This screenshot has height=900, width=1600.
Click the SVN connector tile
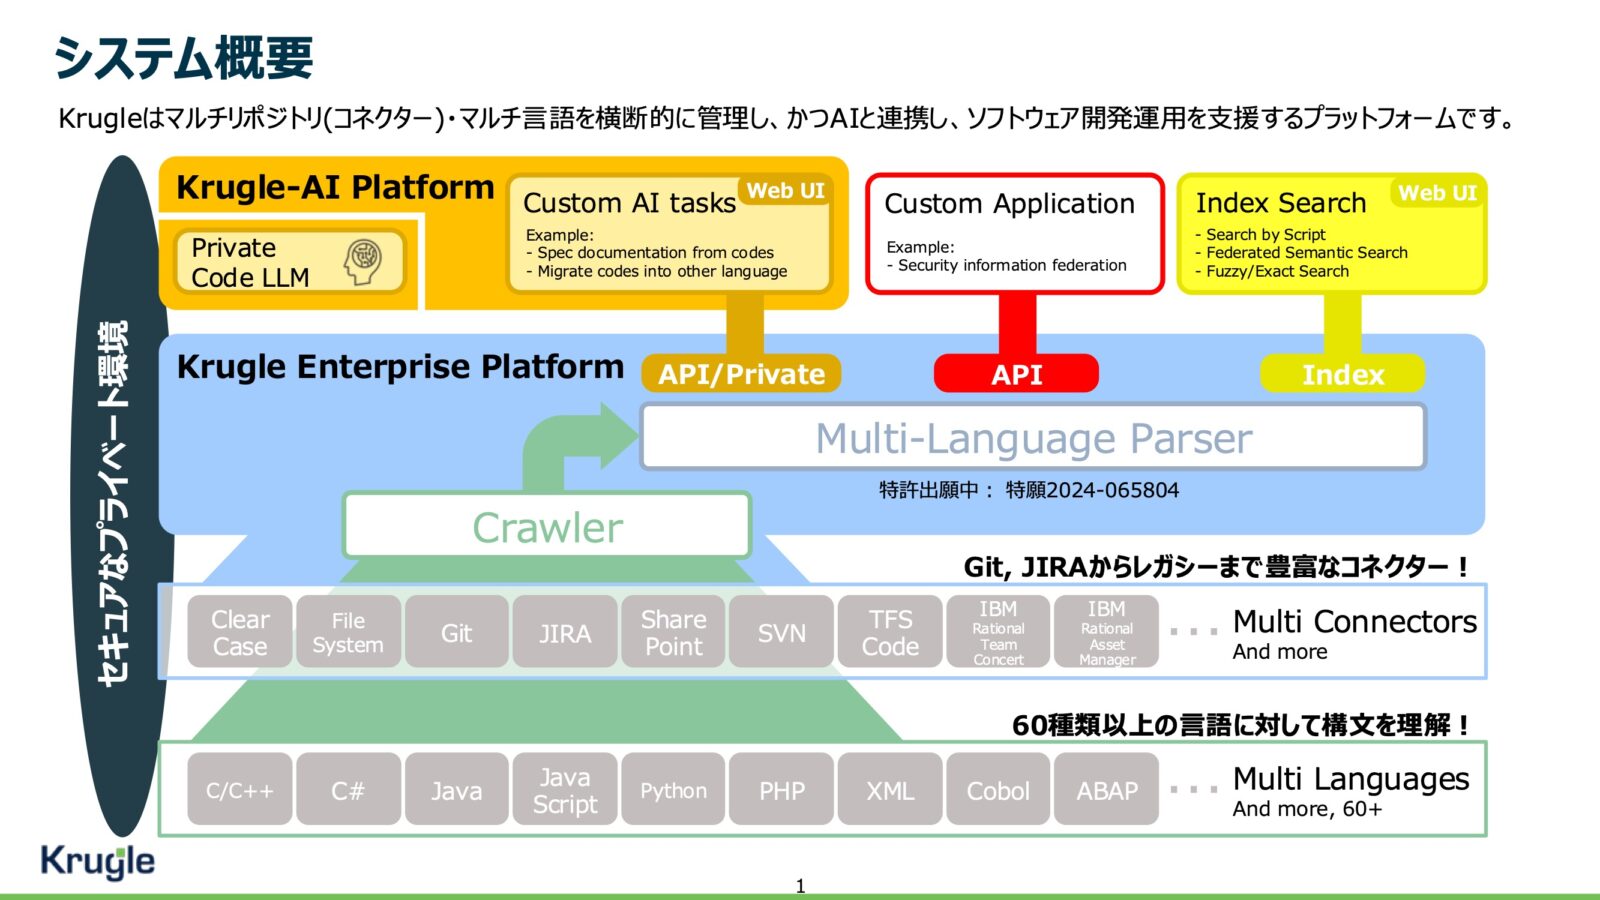pyautogui.click(x=781, y=632)
